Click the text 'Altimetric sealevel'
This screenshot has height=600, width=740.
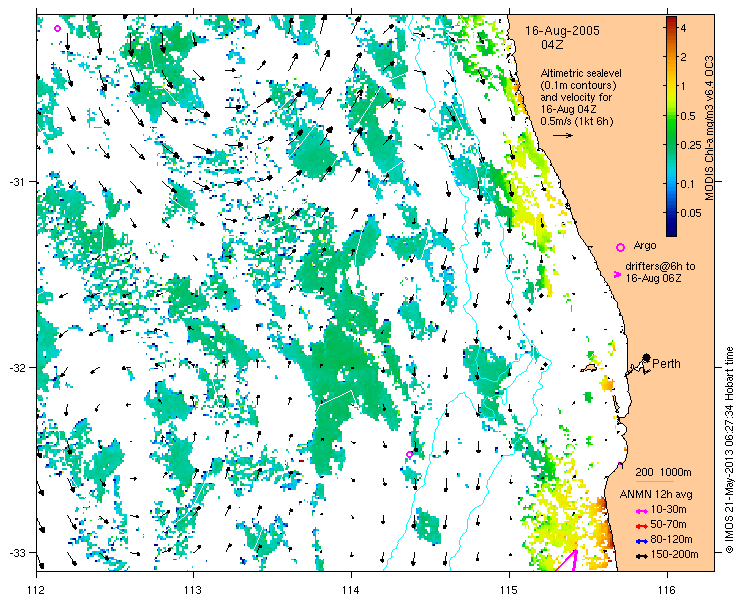581,74
